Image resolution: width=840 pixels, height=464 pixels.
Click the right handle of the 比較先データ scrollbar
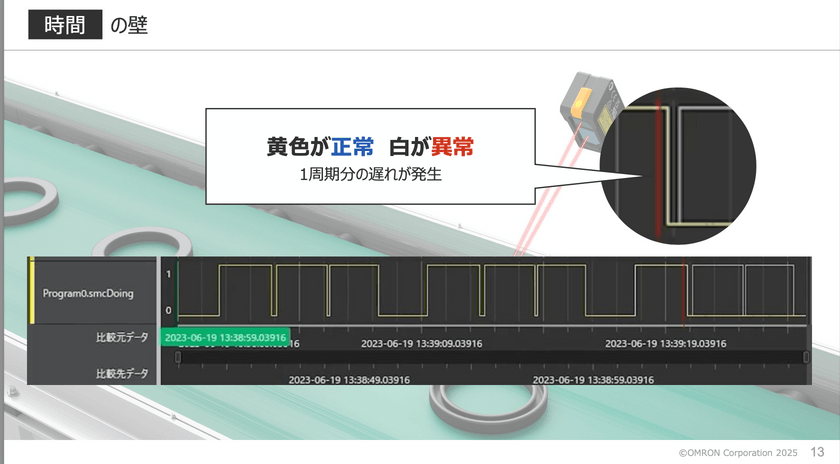point(806,357)
